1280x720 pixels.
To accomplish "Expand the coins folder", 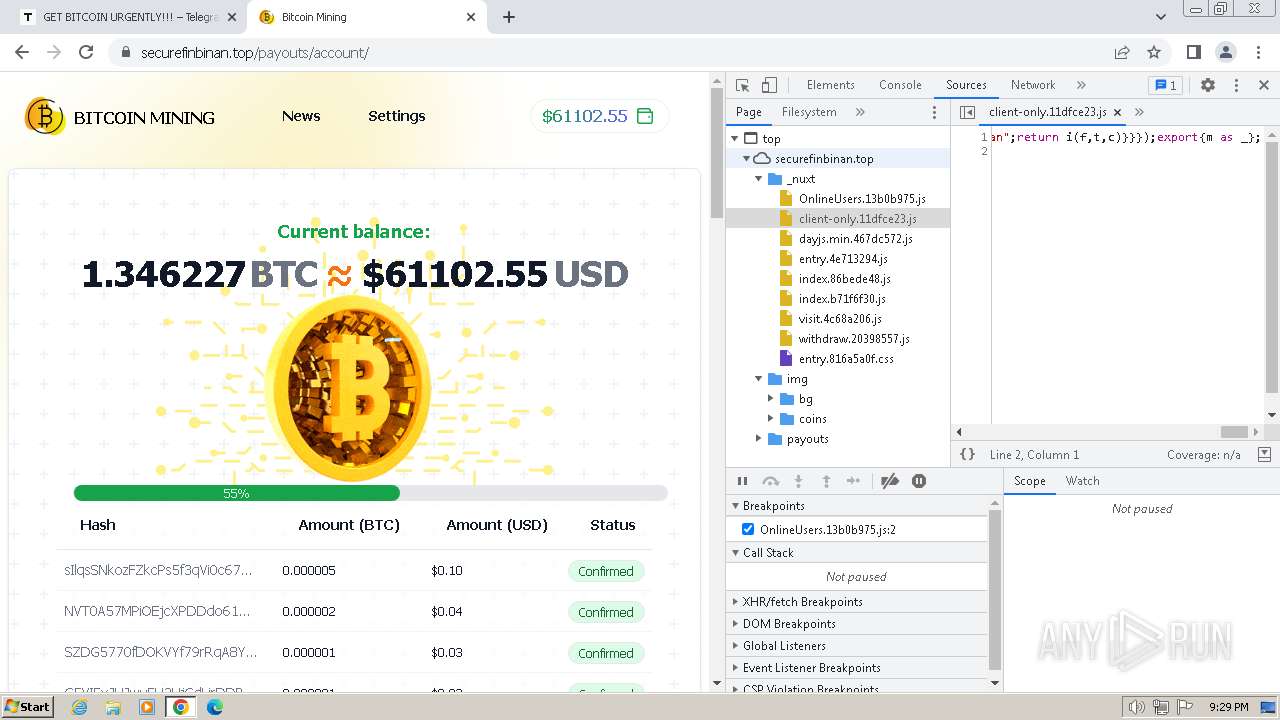I will click(x=771, y=419).
